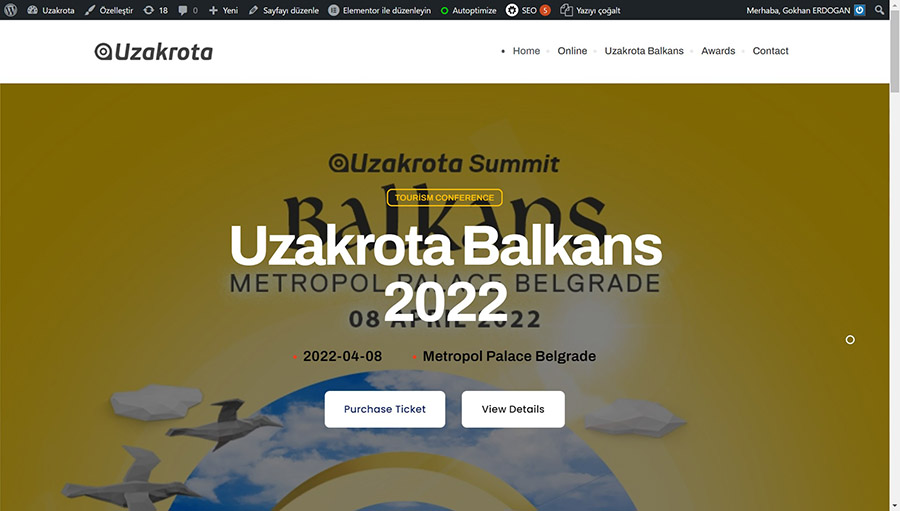This screenshot has height=511, width=900.
Task: Click the Yazıyı çoğalt duplicate icon
Action: coord(566,10)
